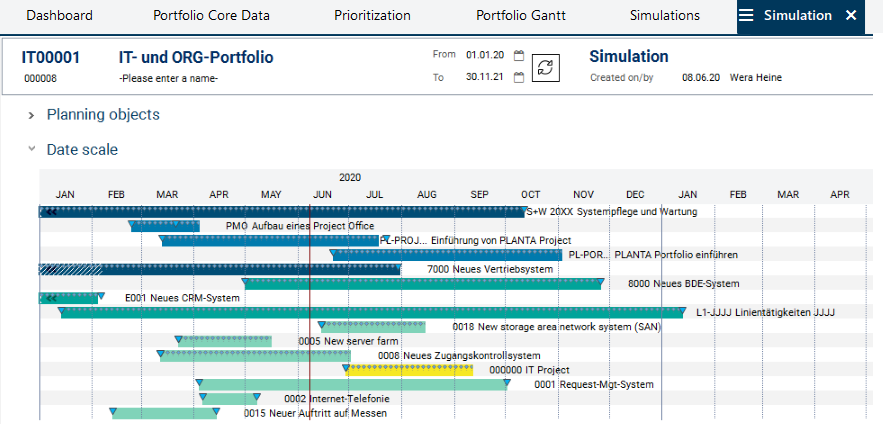This screenshot has height=424, width=883.
Task: Collapse the Date scale section
Action: (33, 150)
